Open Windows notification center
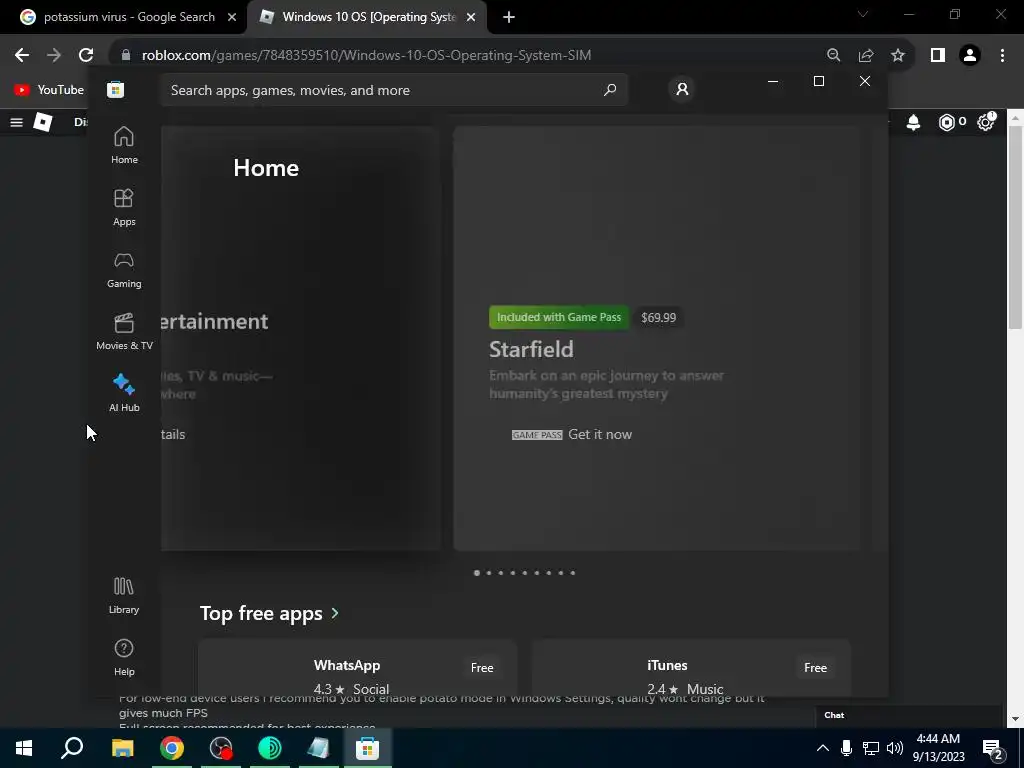1024x768 pixels. (993, 748)
